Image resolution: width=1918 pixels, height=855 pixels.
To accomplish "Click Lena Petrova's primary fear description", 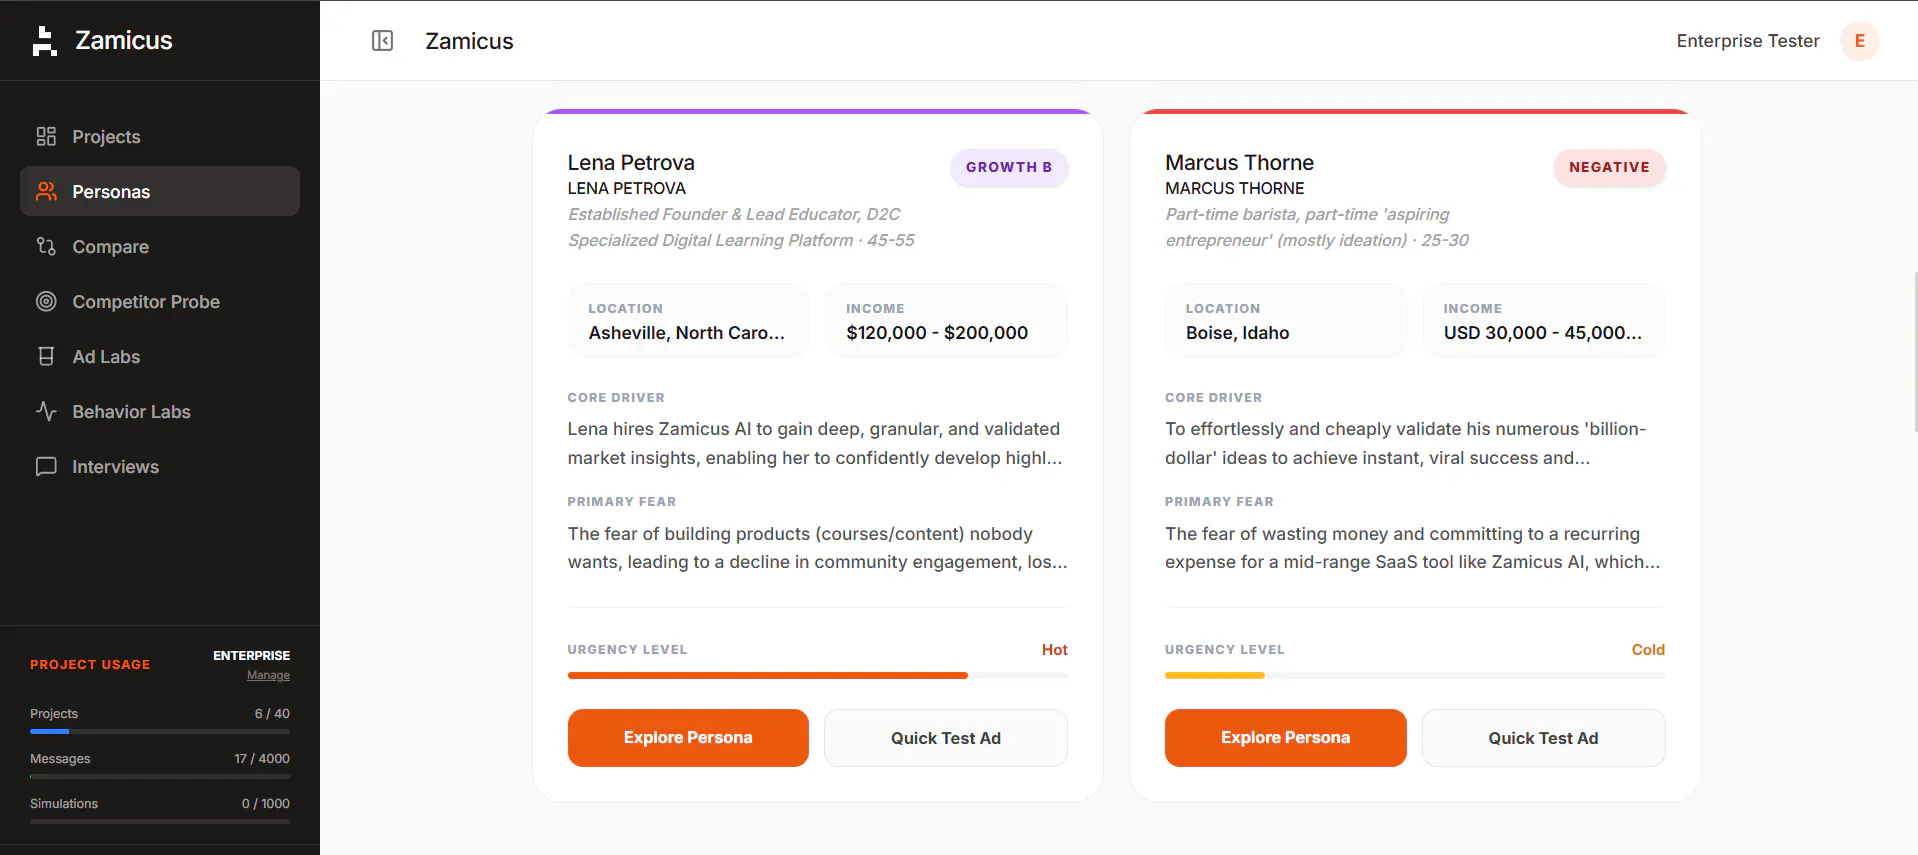I will (x=818, y=548).
